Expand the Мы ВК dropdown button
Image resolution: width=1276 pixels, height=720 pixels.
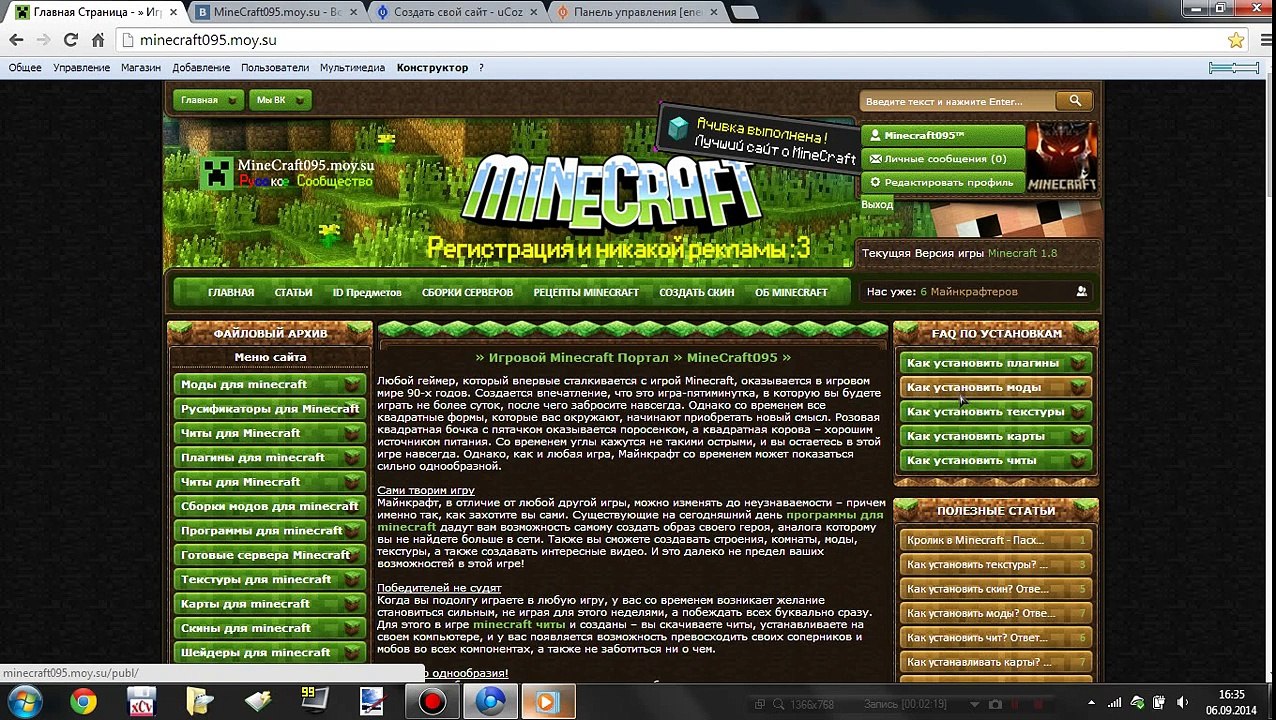279,100
